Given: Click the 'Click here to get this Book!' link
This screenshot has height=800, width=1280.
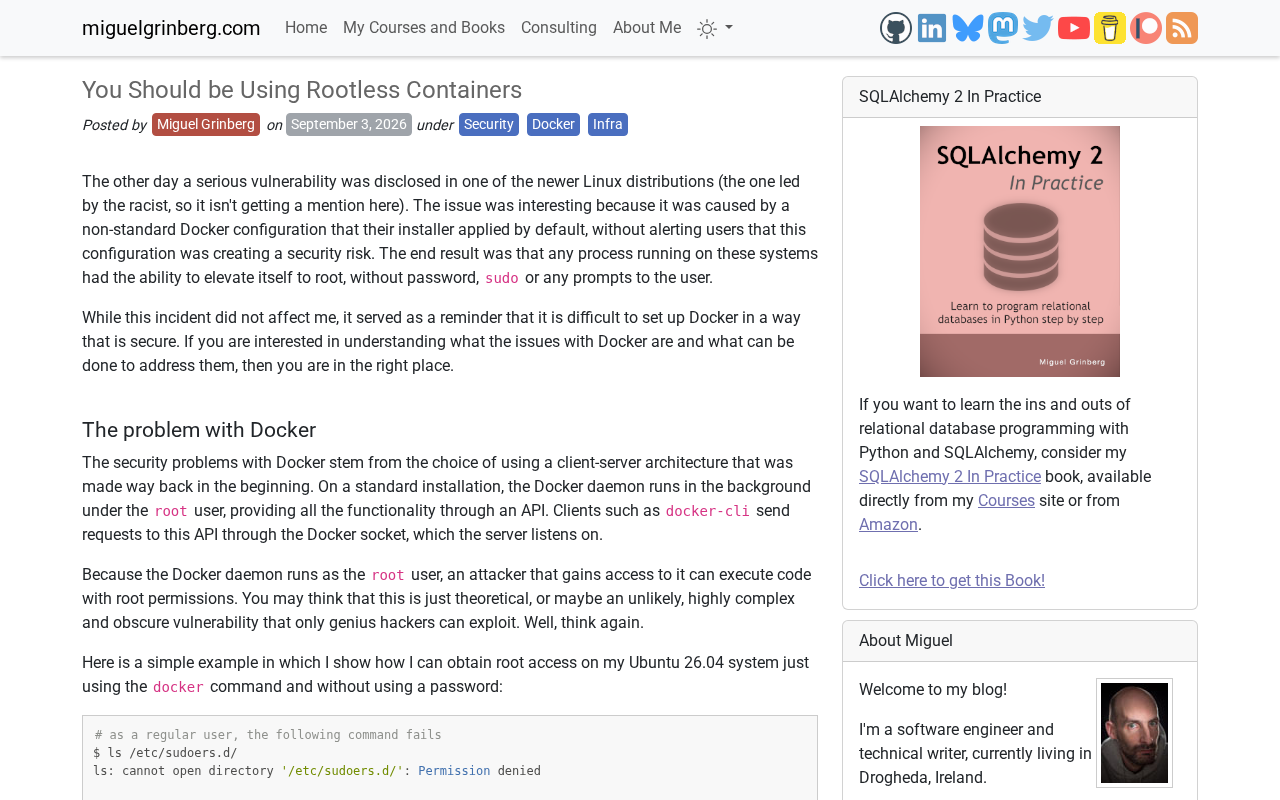Looking at the screenshot, I should coord(952,580).
